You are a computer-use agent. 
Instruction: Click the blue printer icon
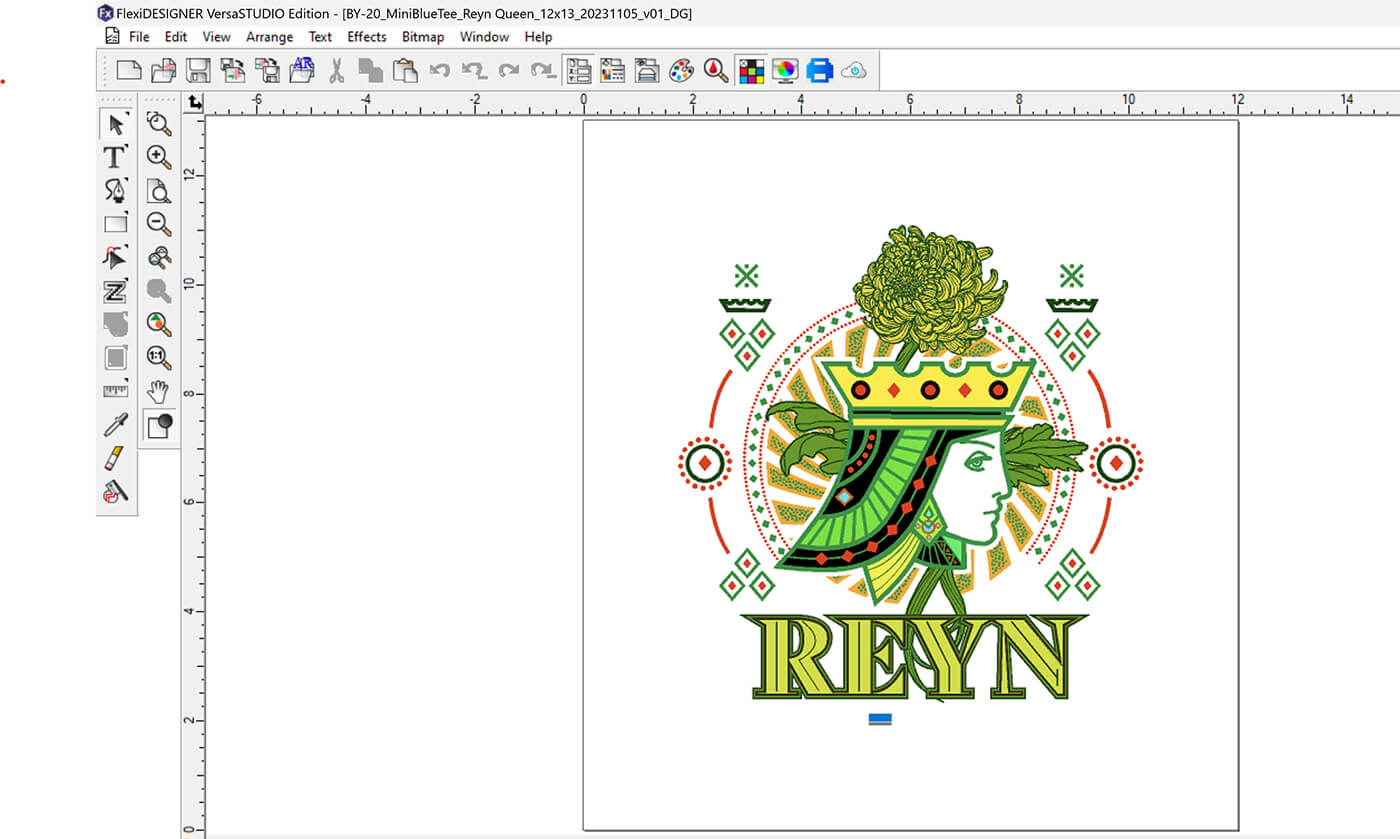(x=820, y=70)
